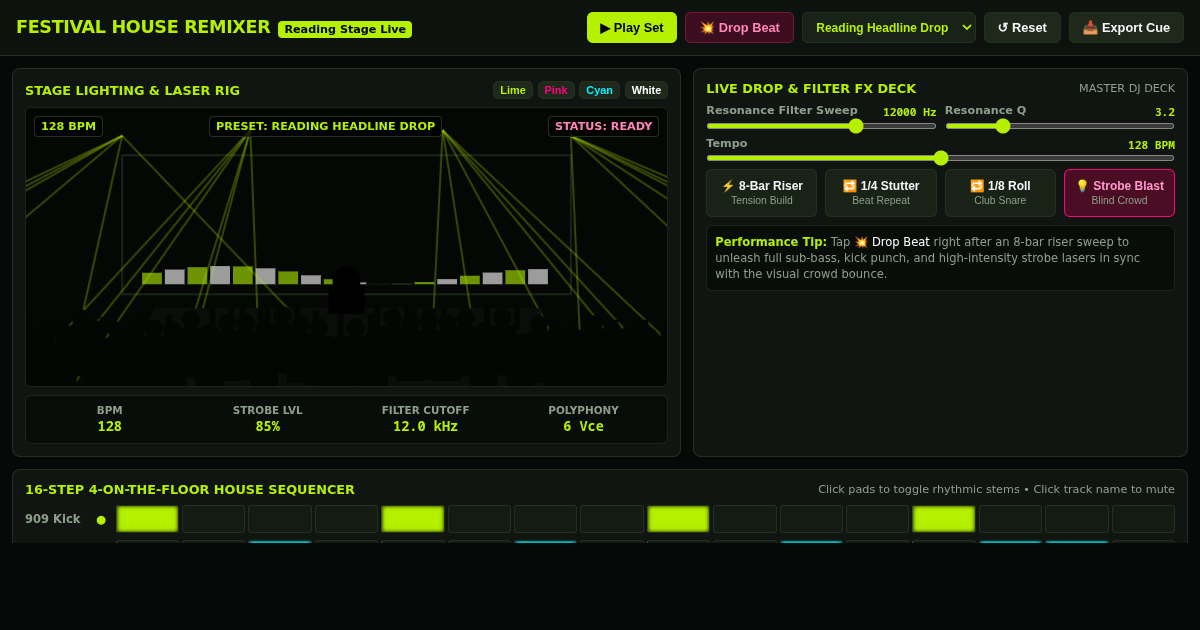Toggle 909 Kick step 15 pad
Viewport: 1200px width, 630px height.
[1077, 519]
